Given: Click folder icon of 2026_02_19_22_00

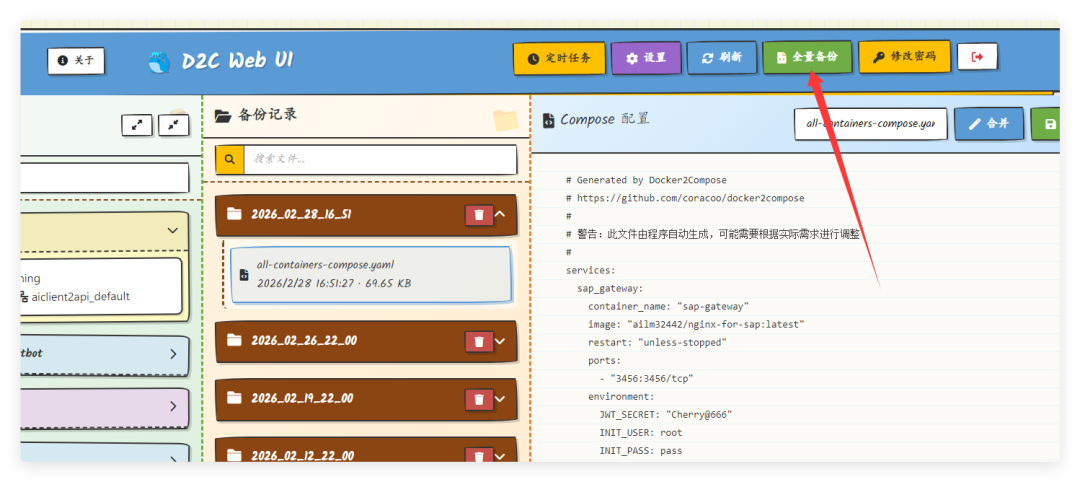Looking at the screenshot, I should coord(235,398).
